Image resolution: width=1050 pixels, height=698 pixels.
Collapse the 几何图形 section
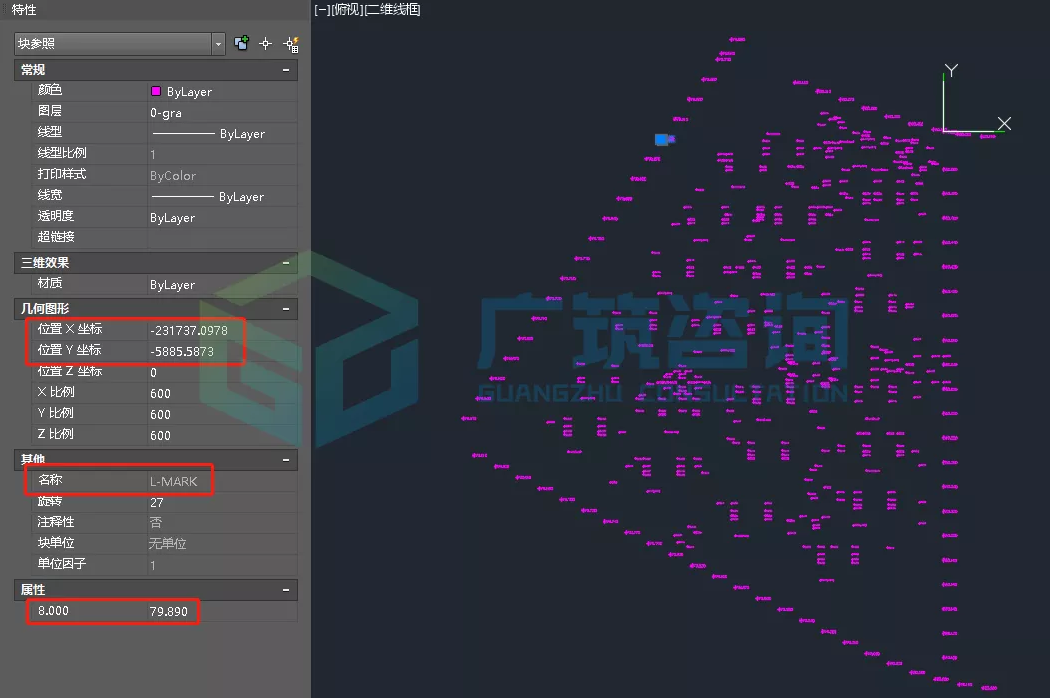point(286,308)
